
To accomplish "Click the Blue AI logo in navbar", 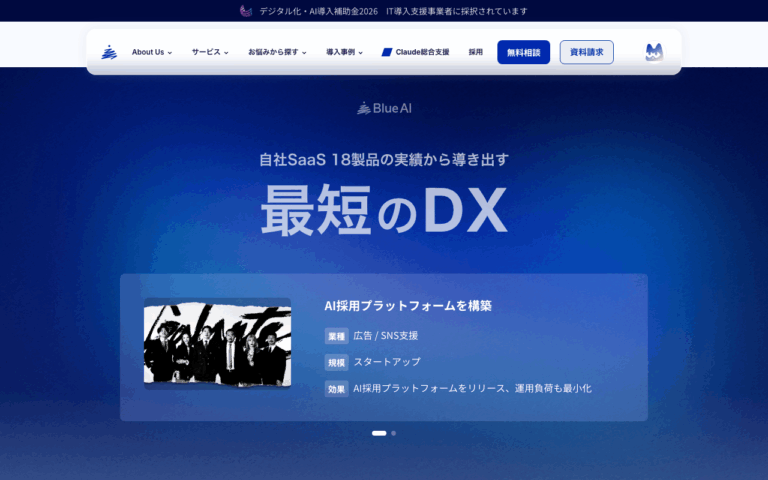I will (x=109, y=52).
